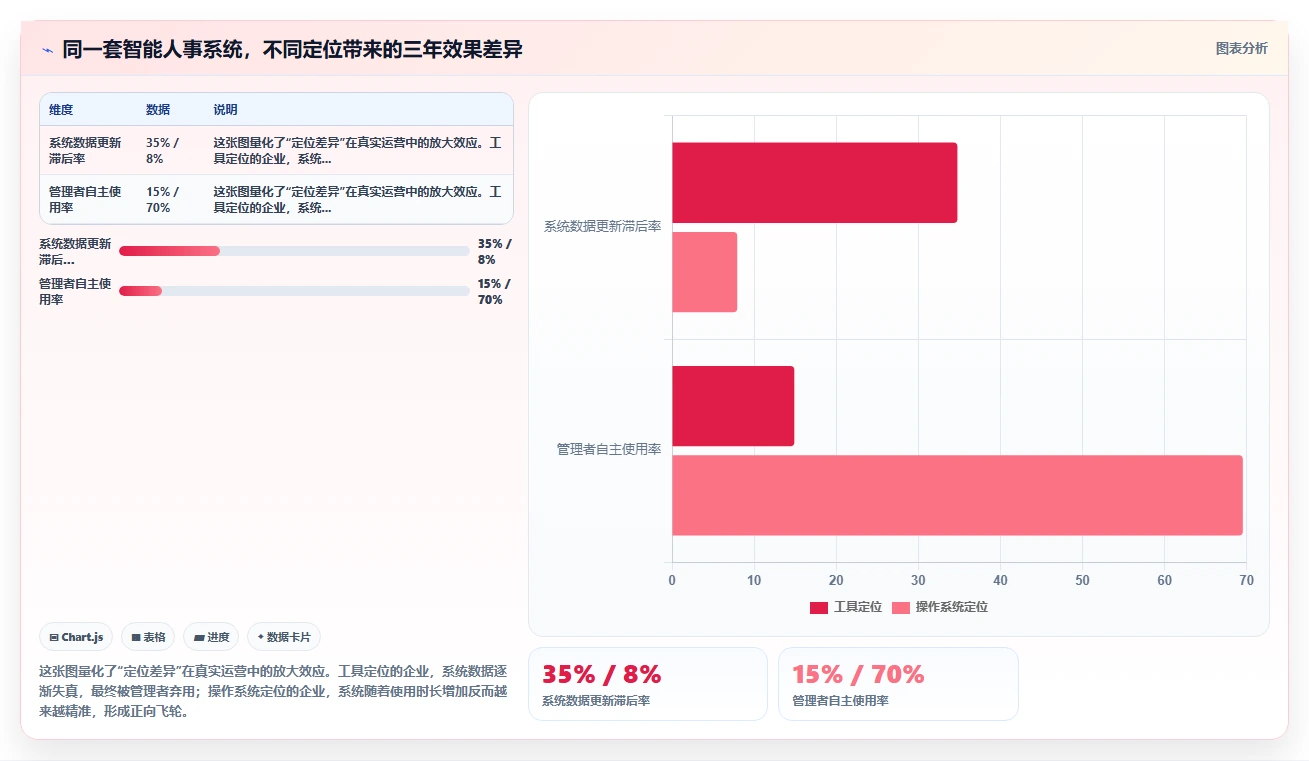Click the 管理者自主使用率 y-axis label on the chart

(609, 450)
